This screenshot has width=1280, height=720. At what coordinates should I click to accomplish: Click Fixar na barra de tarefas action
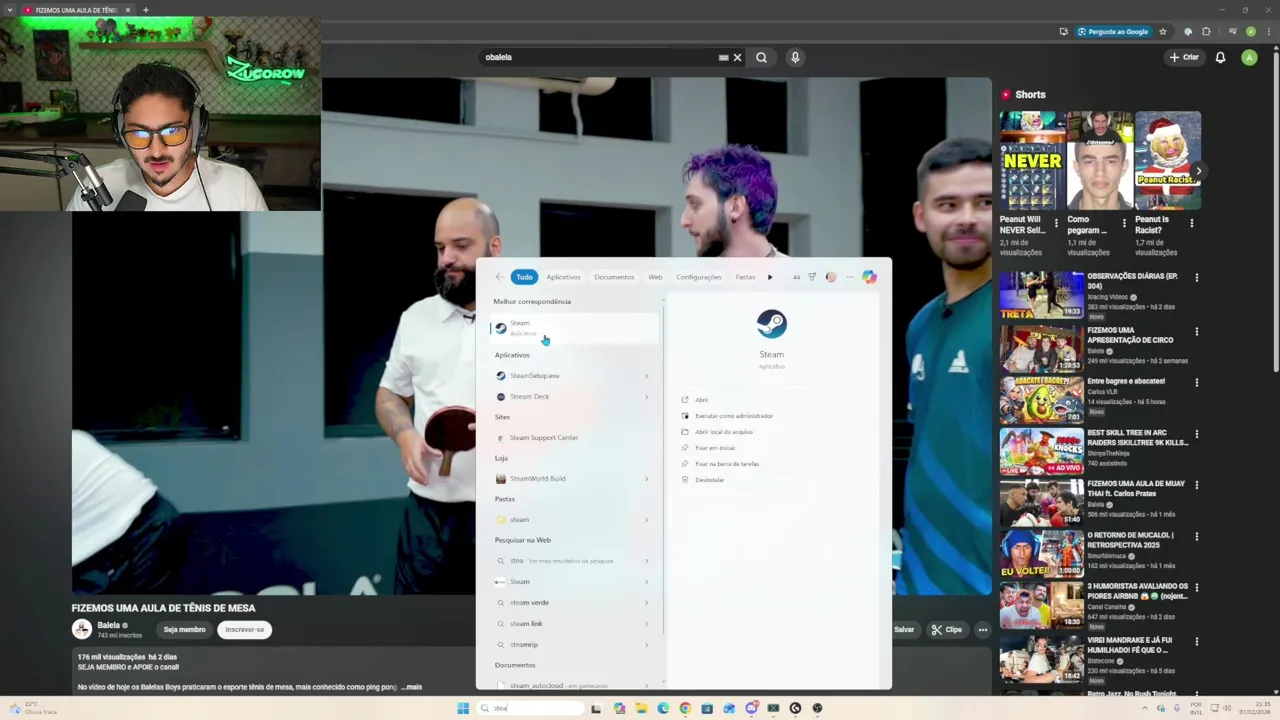(720, 464)
